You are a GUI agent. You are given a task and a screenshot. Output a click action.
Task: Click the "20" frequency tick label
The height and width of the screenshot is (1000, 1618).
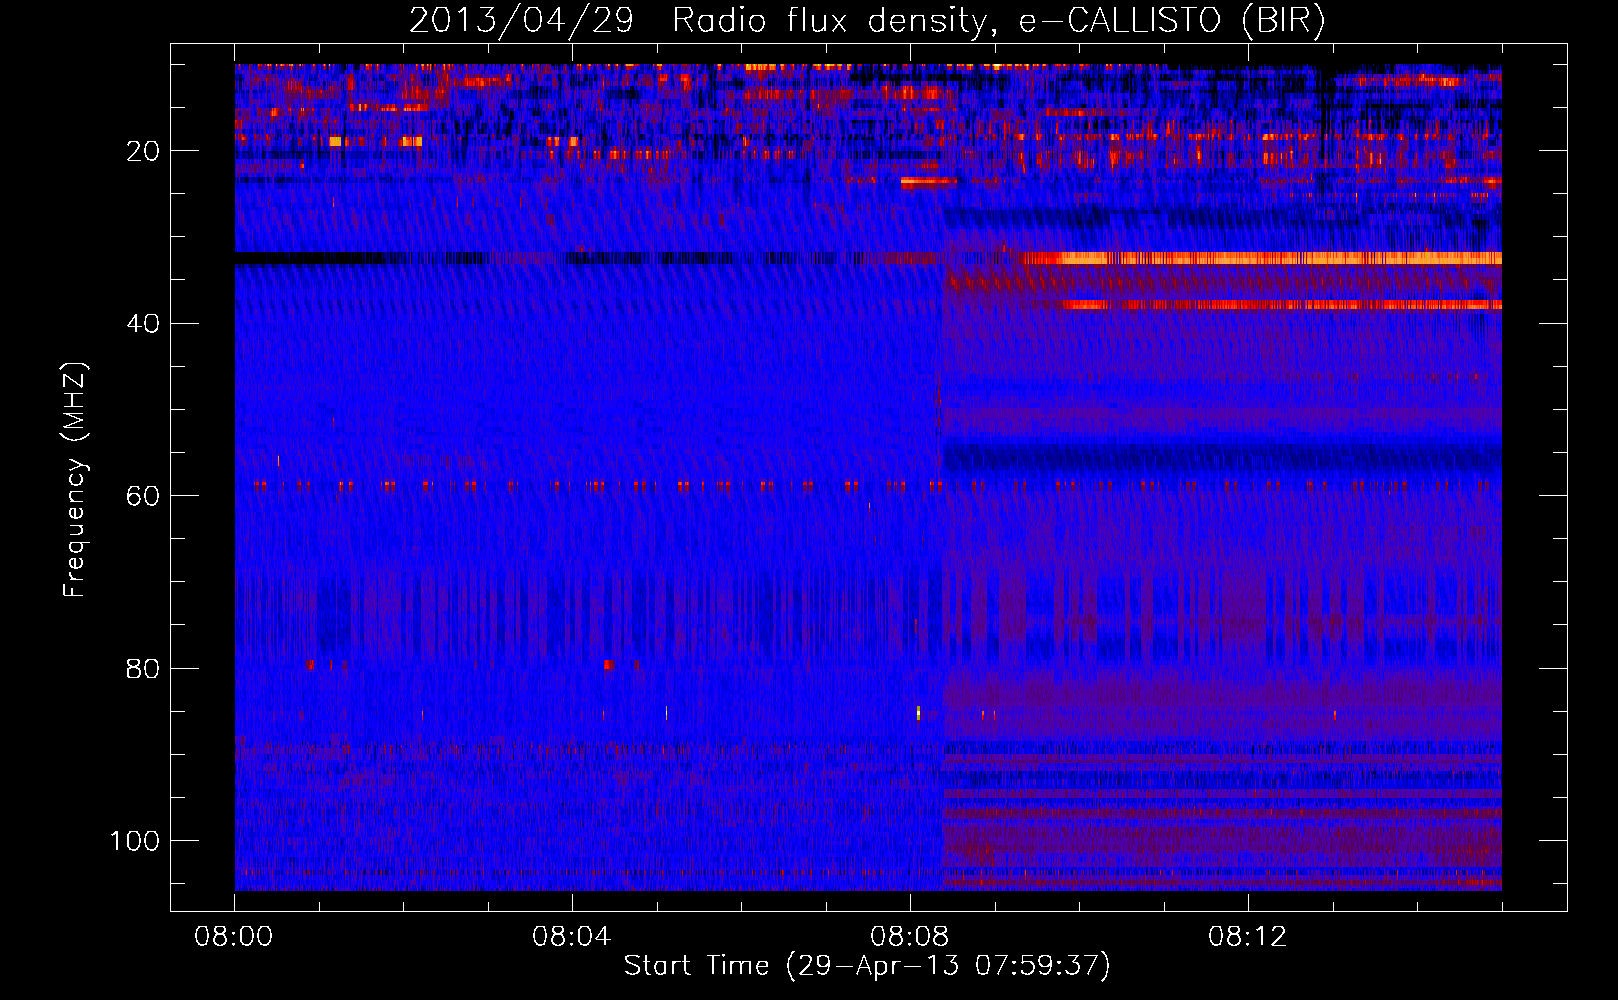[144, 151]
